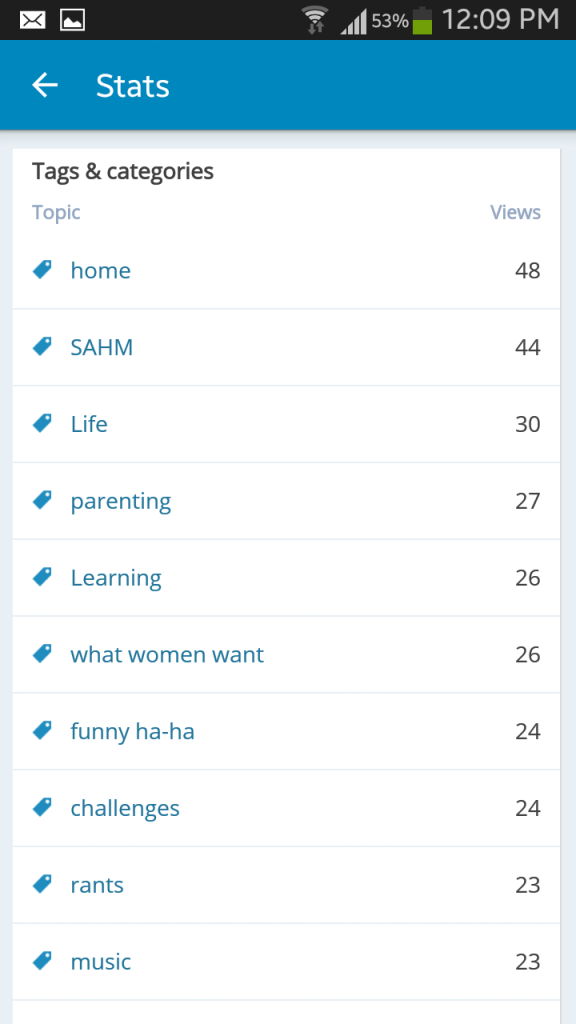Tap the tag icon next to Life

pos(41,423)
